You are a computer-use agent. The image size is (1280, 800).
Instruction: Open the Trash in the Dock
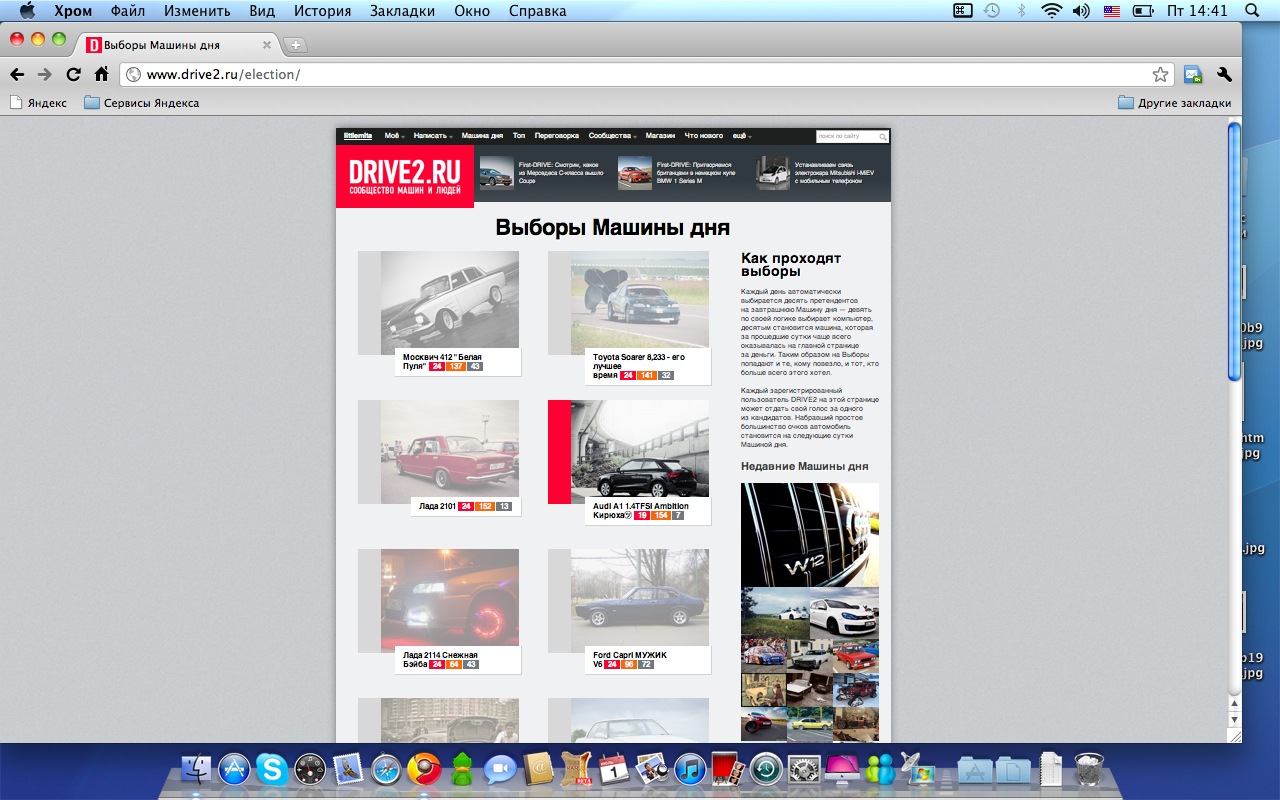pyautogui.click(x=1089, y=768)
